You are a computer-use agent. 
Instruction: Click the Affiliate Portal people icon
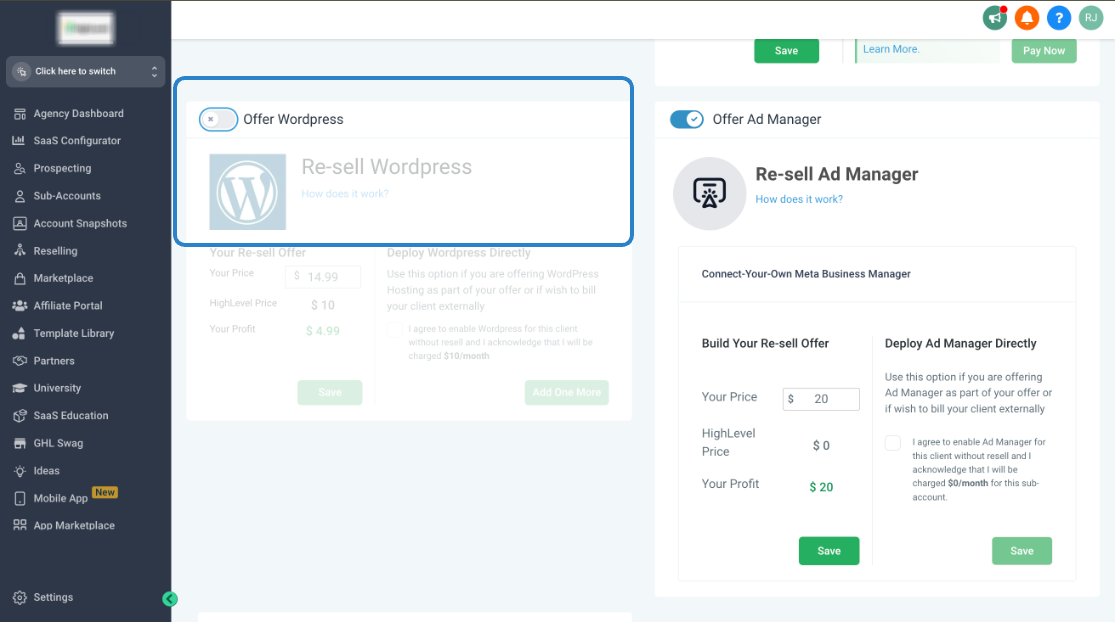coord(20,306)
